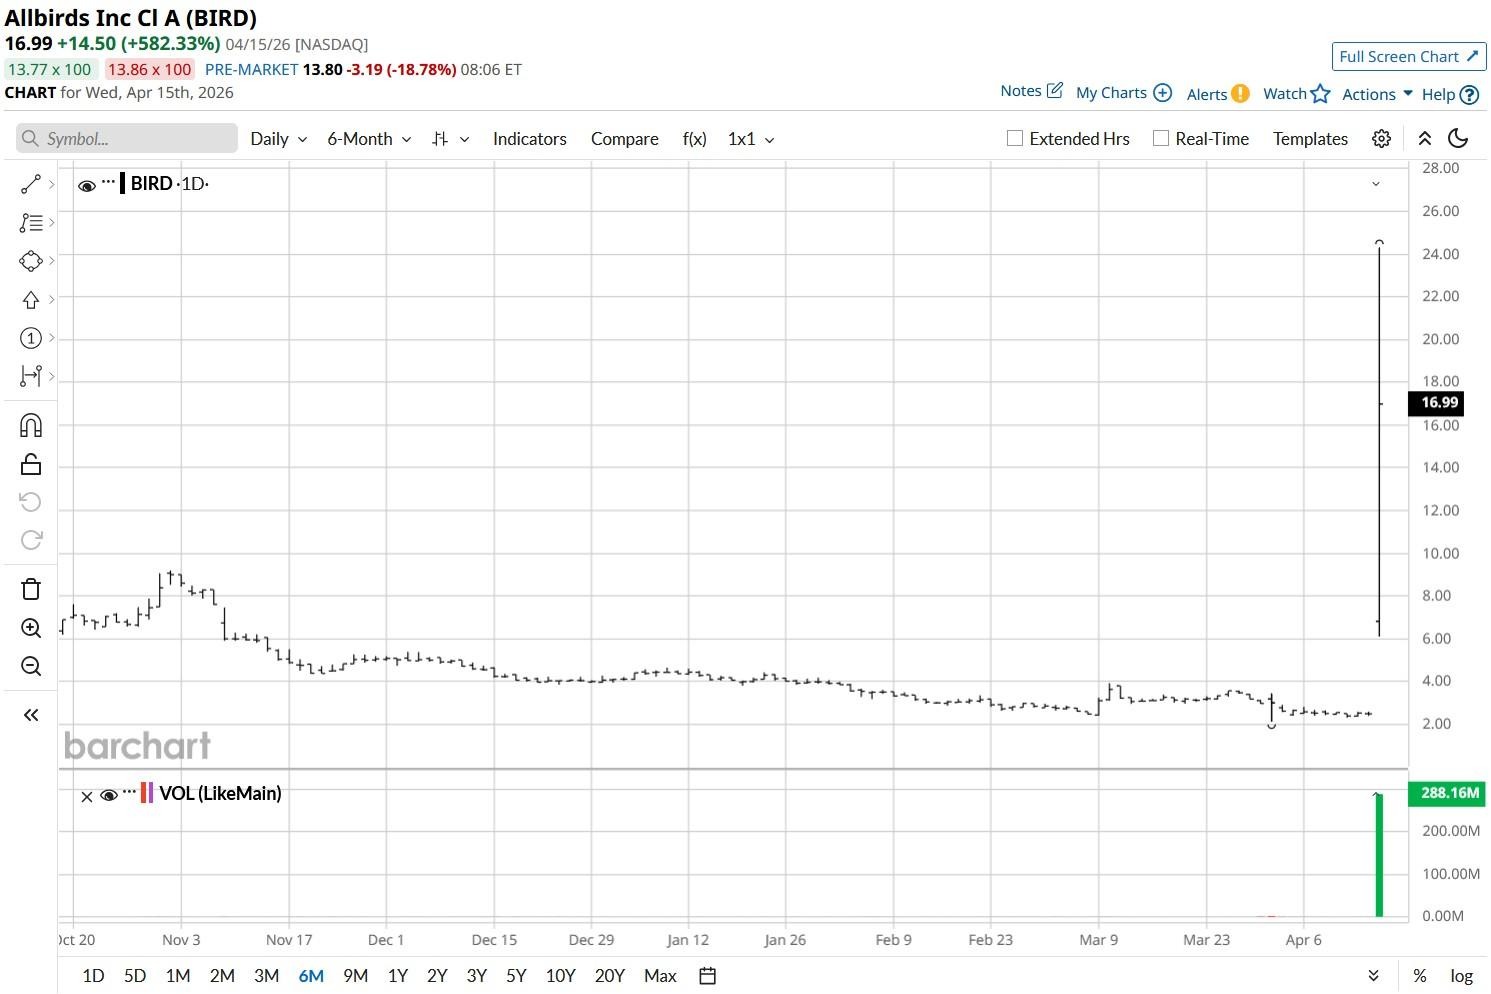
Task: Toggle BIRD series visibility eye
Action: 87,185
